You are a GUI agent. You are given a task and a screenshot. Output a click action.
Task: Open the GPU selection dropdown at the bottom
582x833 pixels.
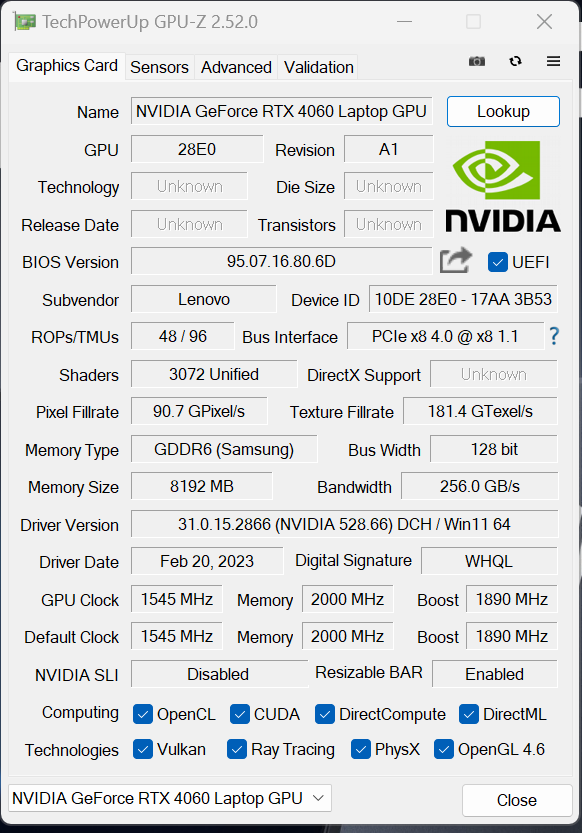click(170, 798)
